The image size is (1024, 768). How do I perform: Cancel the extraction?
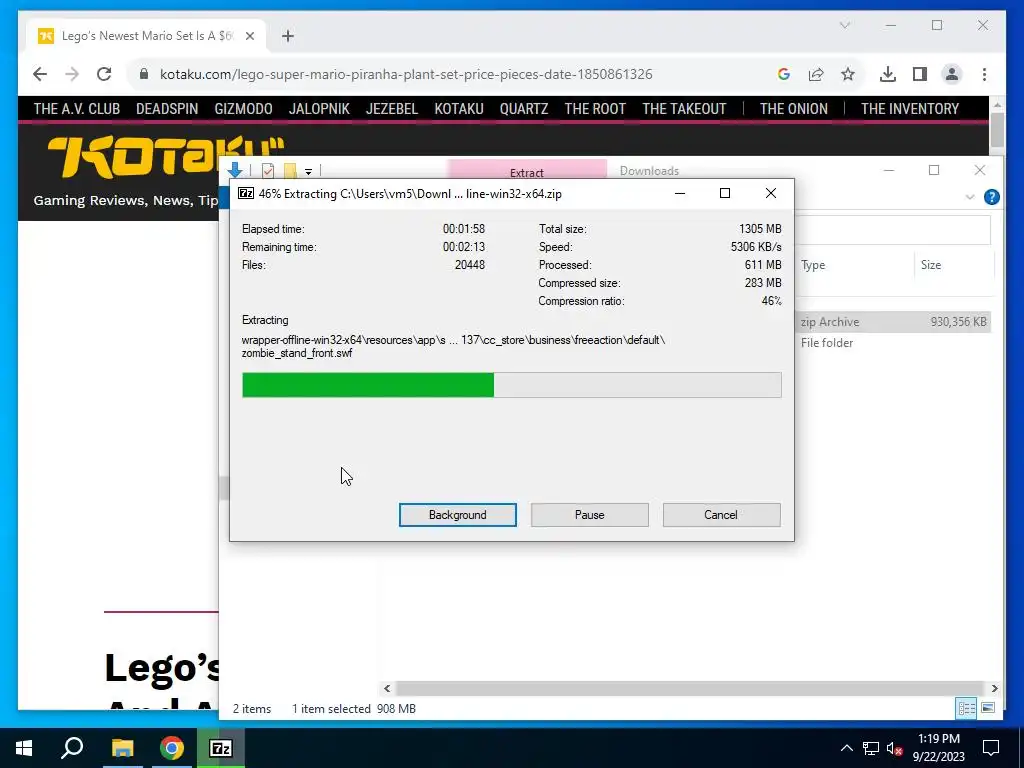[721, 515]
